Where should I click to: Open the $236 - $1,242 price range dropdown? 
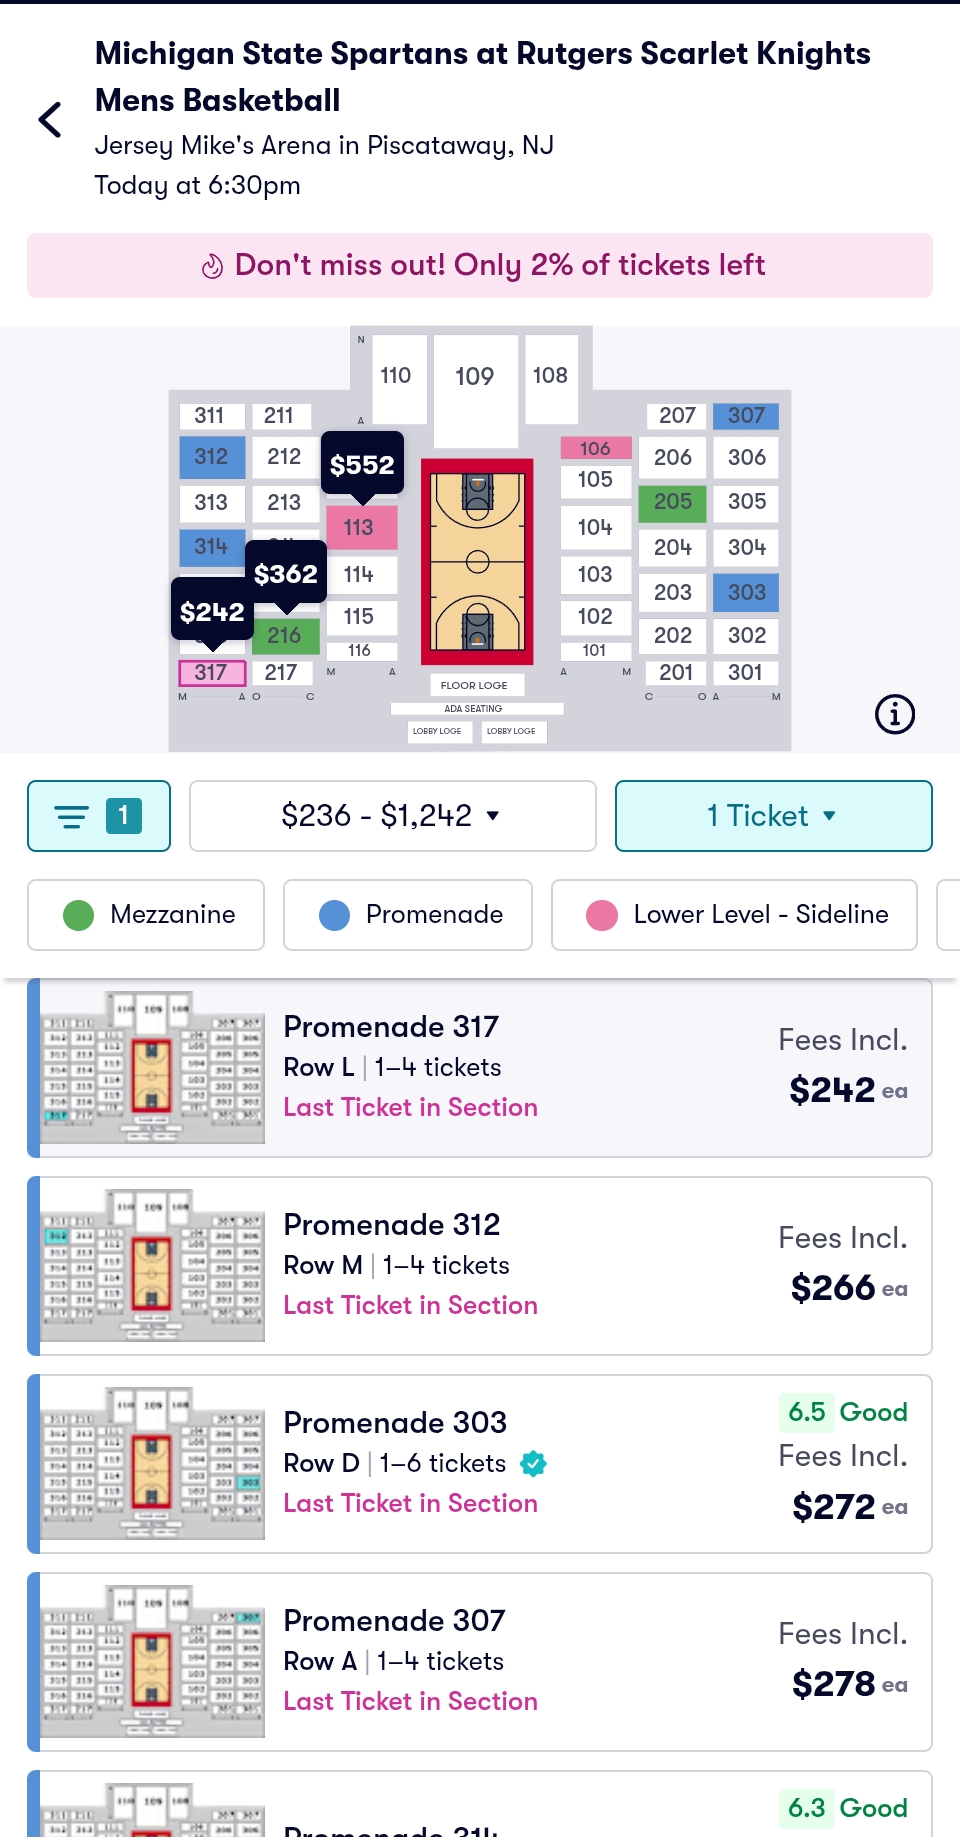coord(392,816)
